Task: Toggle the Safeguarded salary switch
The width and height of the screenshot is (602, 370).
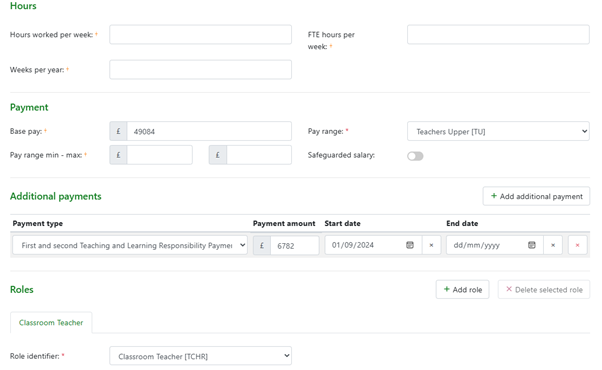Action: [415, 156]
